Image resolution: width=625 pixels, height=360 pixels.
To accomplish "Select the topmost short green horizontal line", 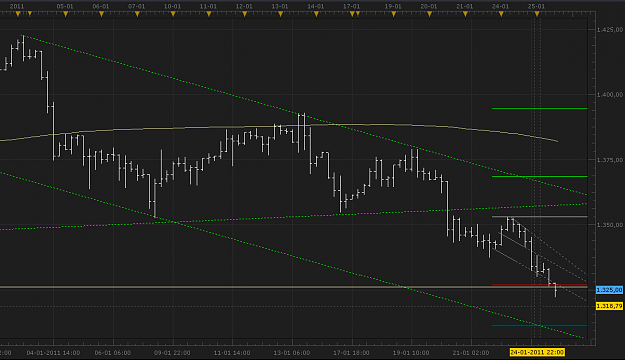I will (540, 108).
